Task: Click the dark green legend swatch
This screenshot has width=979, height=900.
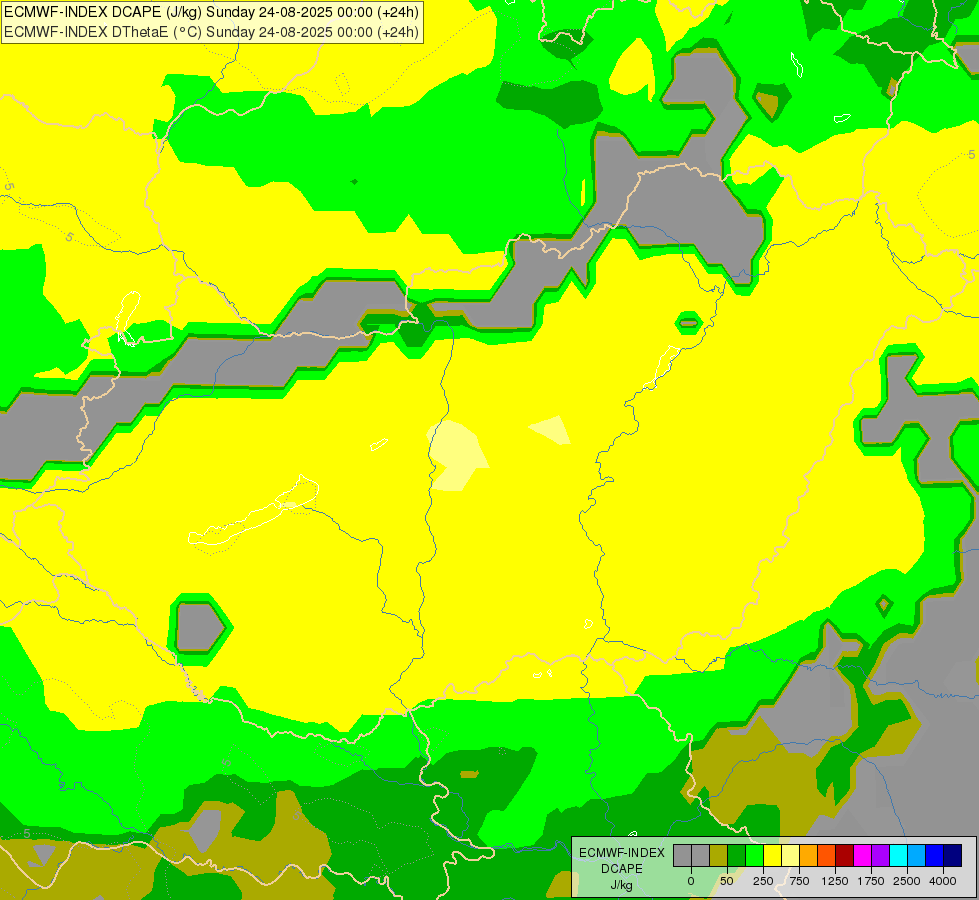Action: [x=736, y=855]
